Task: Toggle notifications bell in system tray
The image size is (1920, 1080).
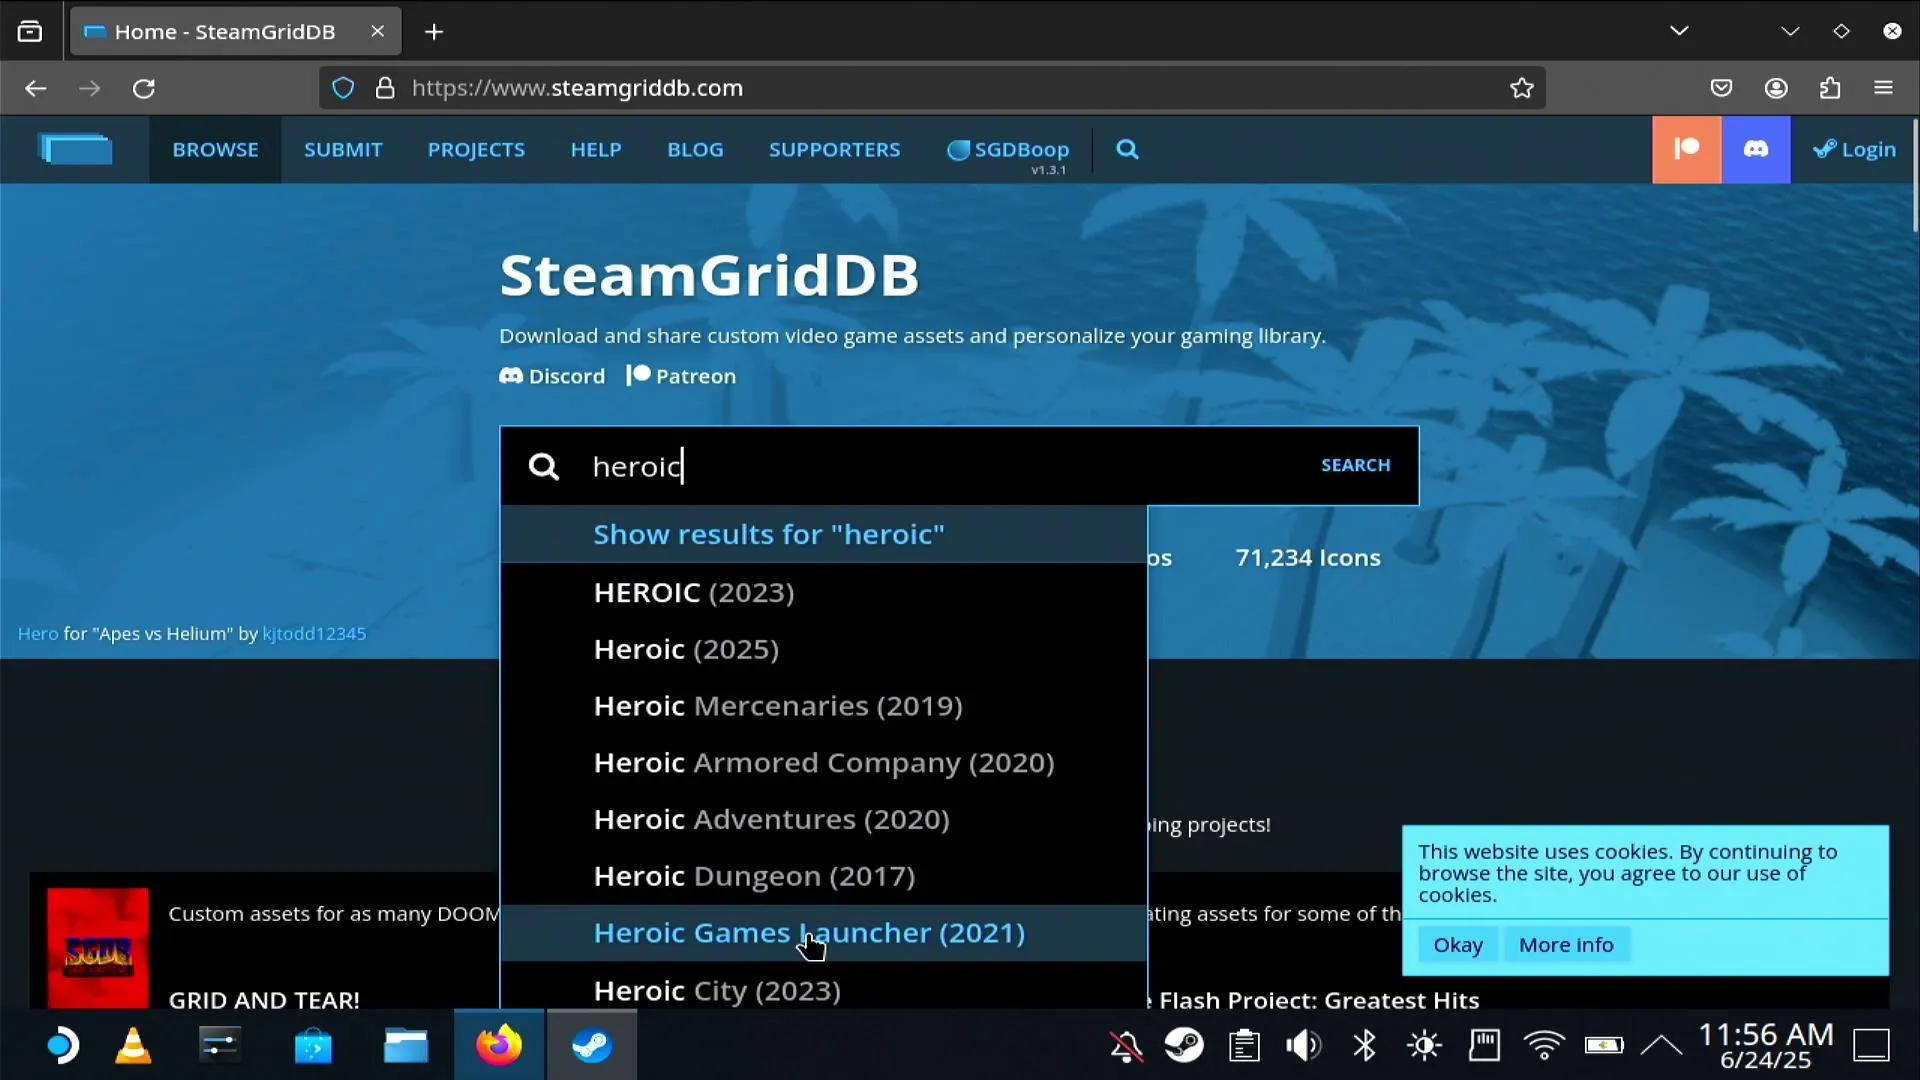Action: (1126, 1046)
